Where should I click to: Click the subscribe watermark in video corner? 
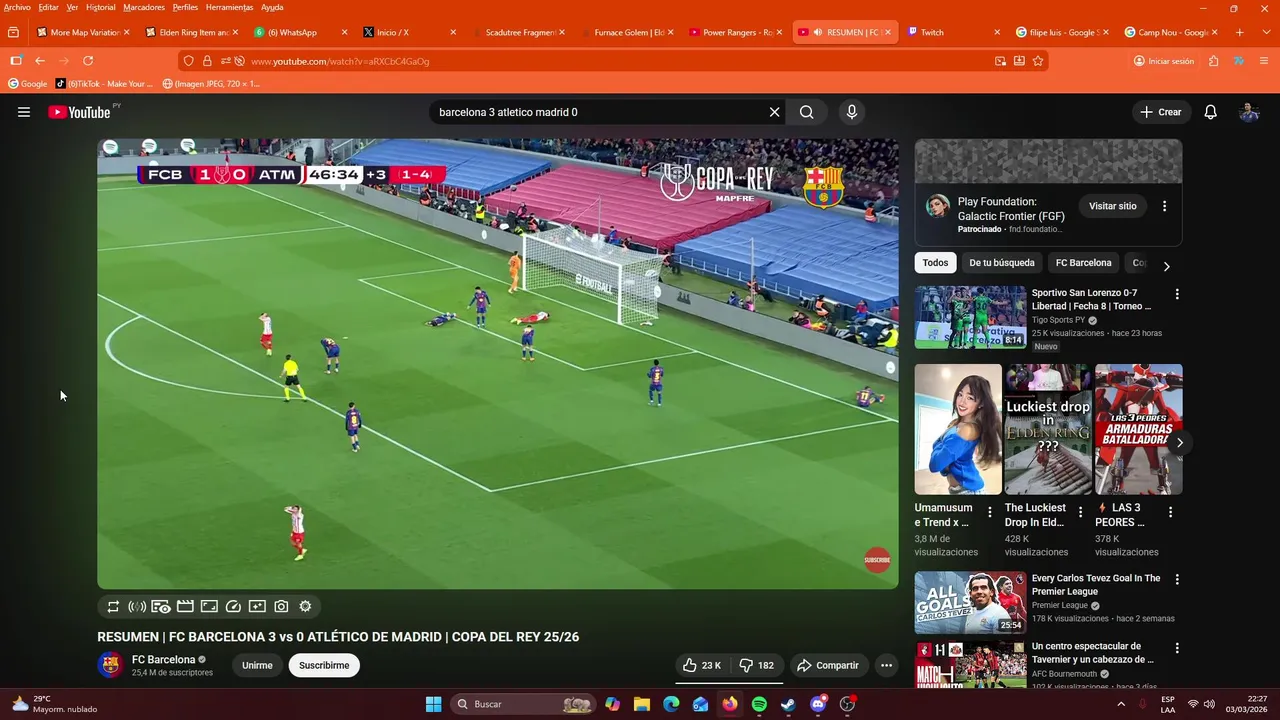point(877,560)
